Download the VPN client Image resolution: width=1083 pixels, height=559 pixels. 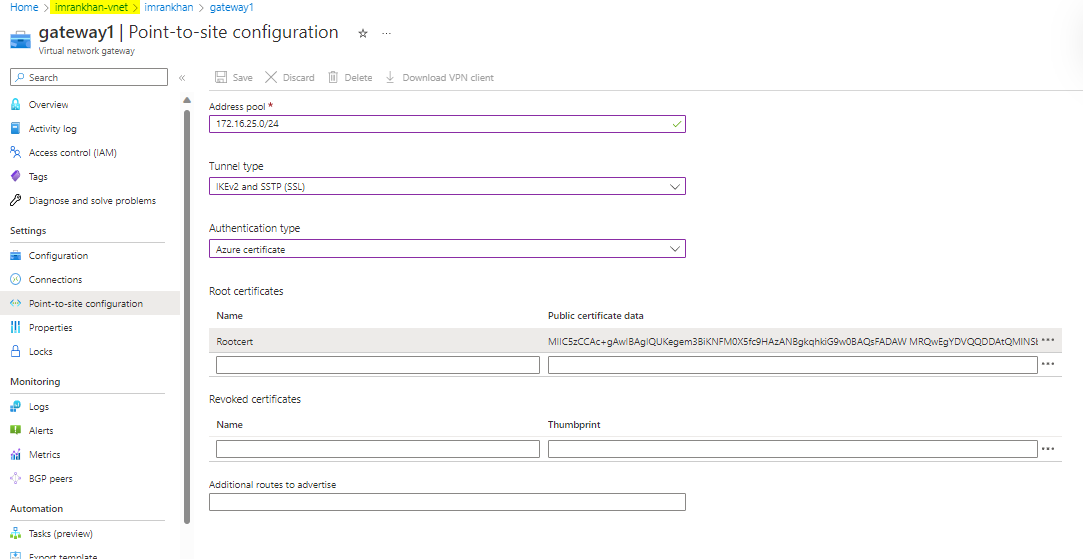440,77
